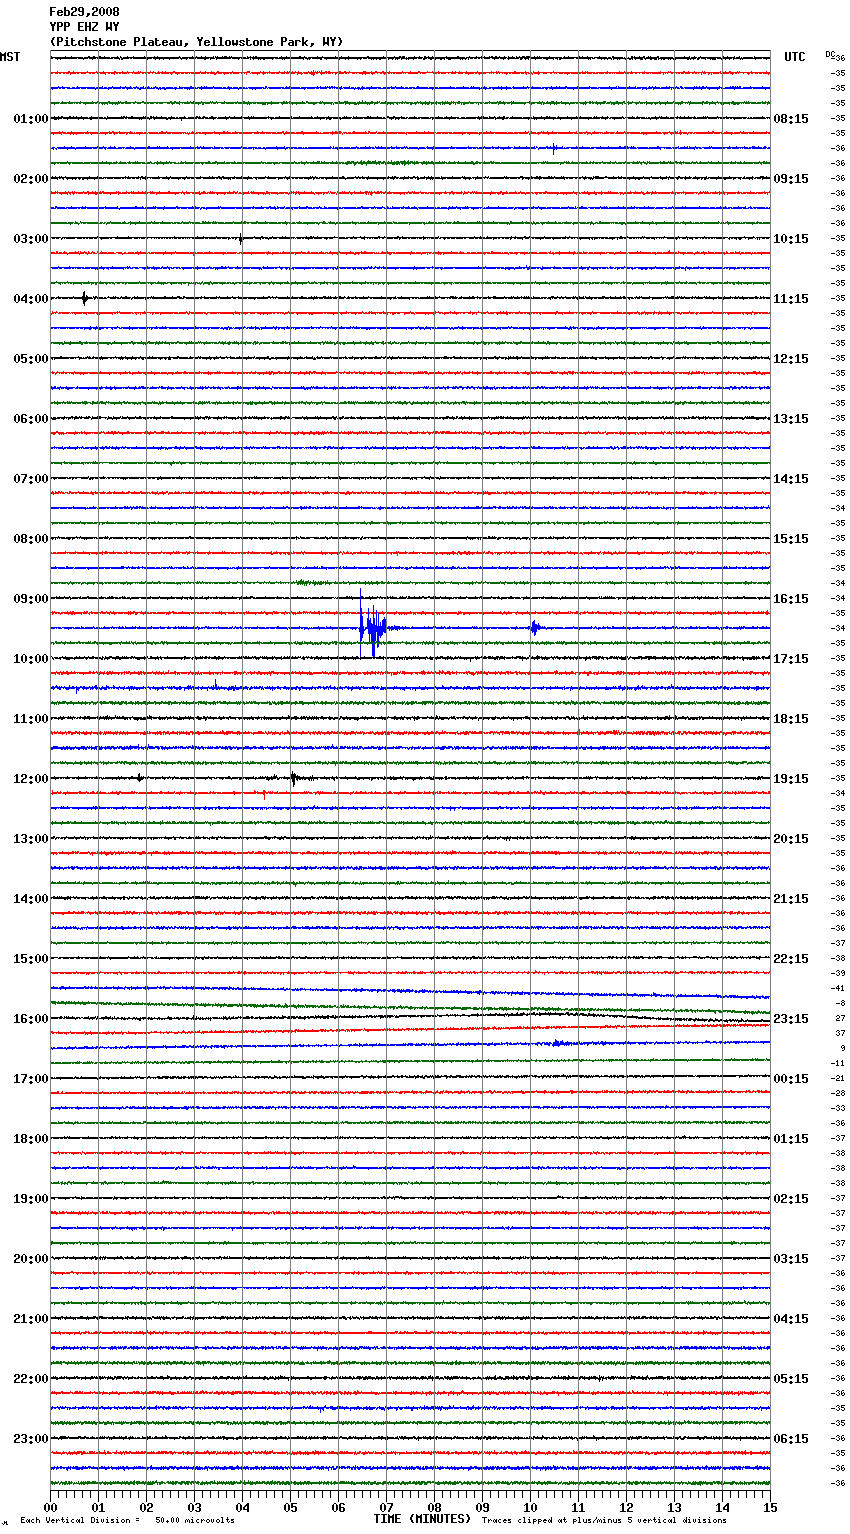850x1534 pixels.
Task: Select the 19:00 MST row label
Action: pyautogui.click(x=31, y=1199)
